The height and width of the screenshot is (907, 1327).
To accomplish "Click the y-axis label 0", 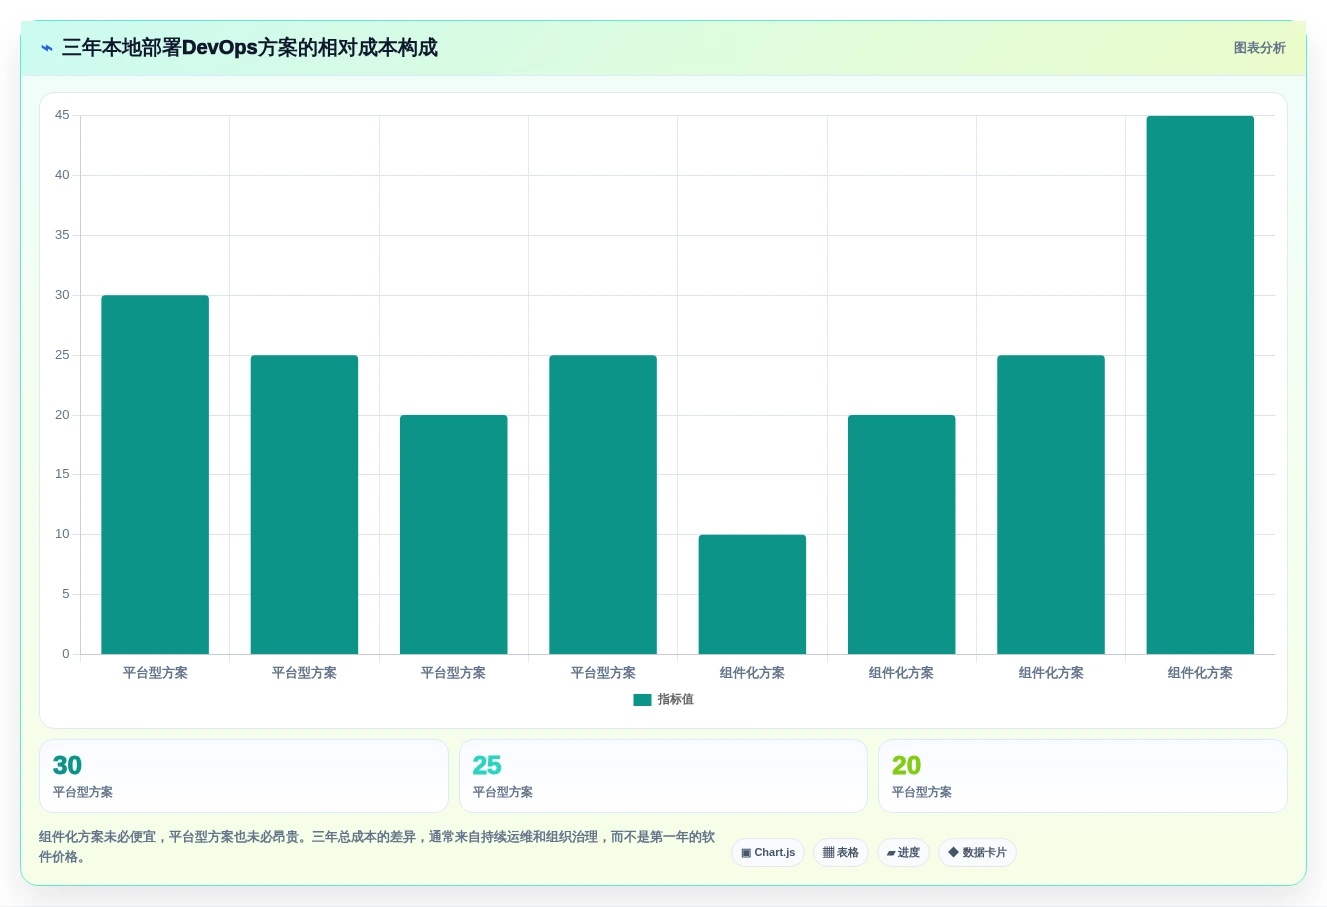I will [66, 654].
